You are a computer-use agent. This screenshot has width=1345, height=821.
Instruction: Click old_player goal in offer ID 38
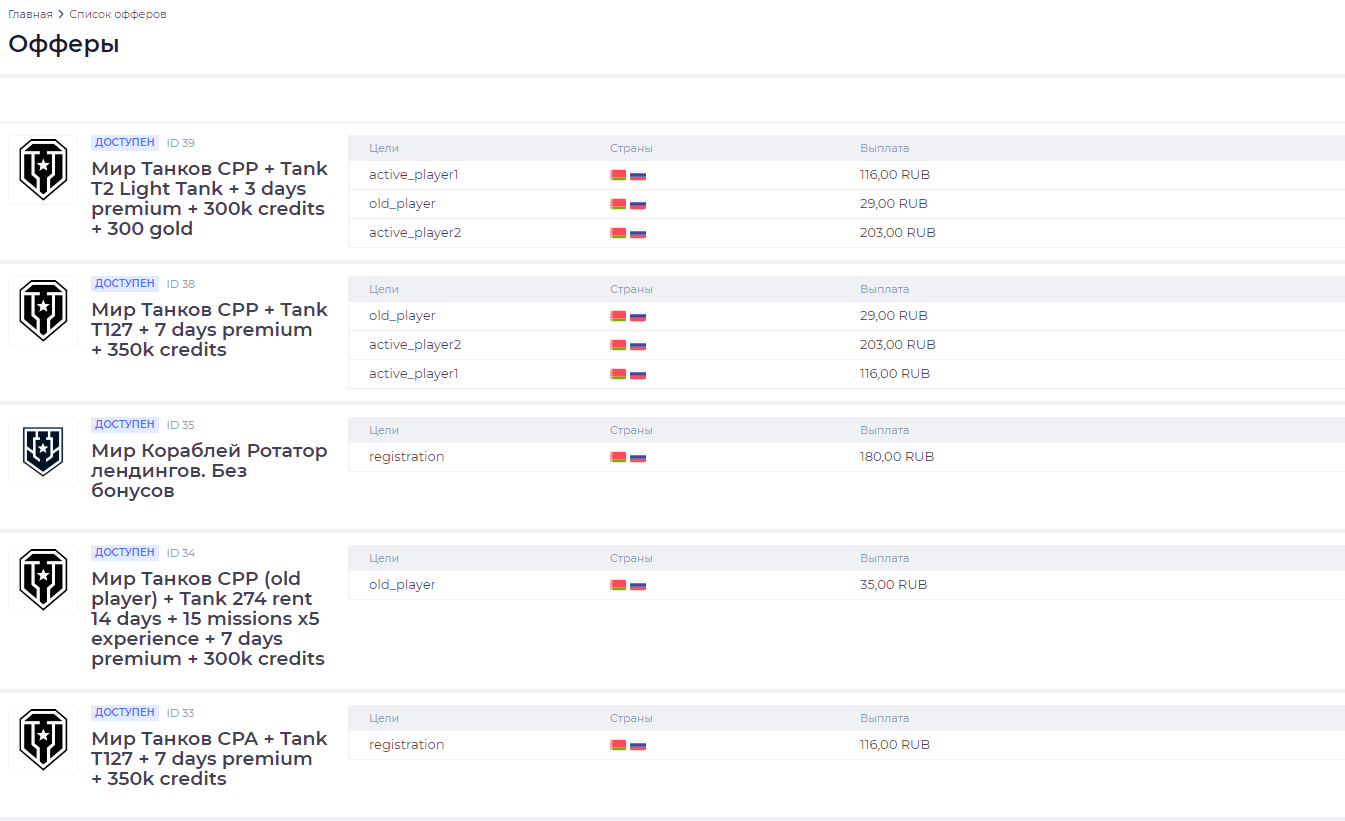[x=402, y=316]
